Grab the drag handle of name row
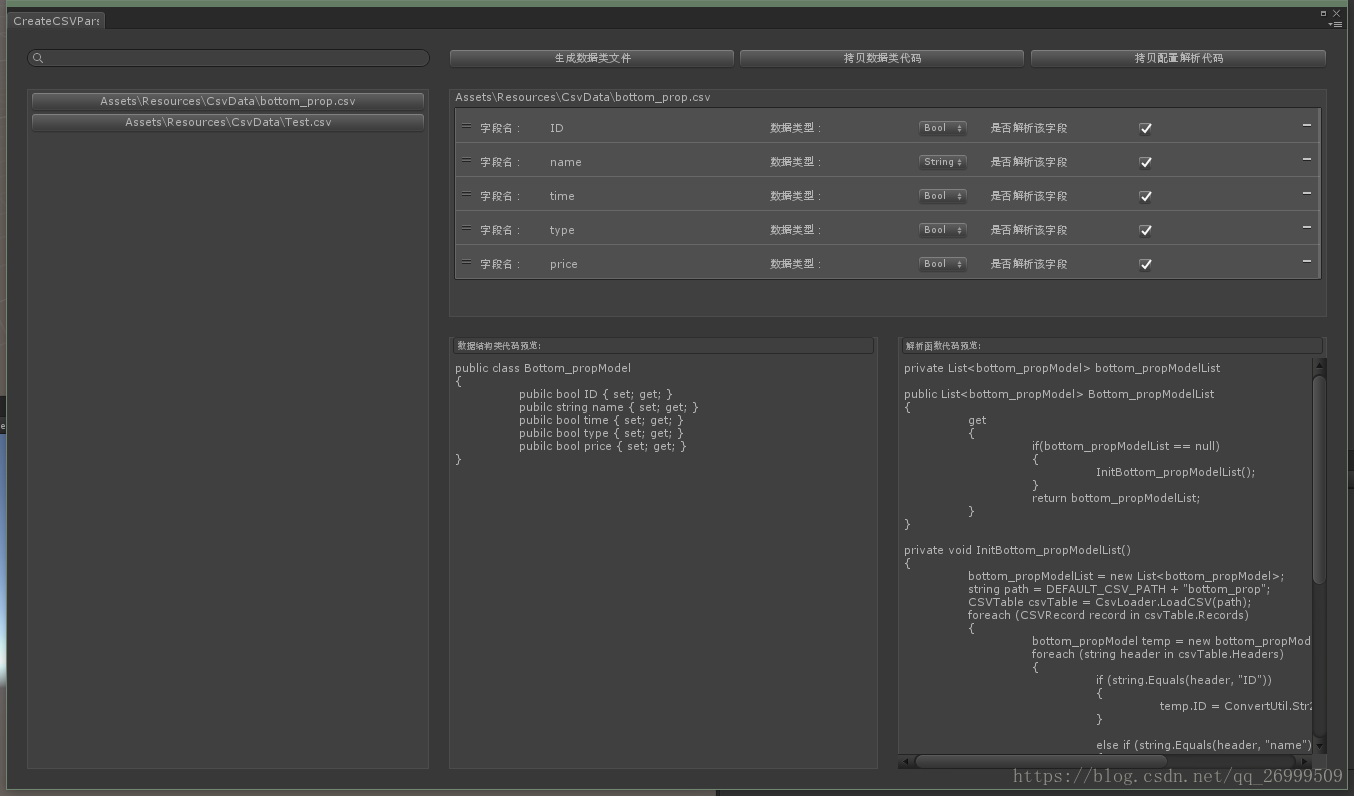Screen dimensions: 1354x796 (466, 160)
